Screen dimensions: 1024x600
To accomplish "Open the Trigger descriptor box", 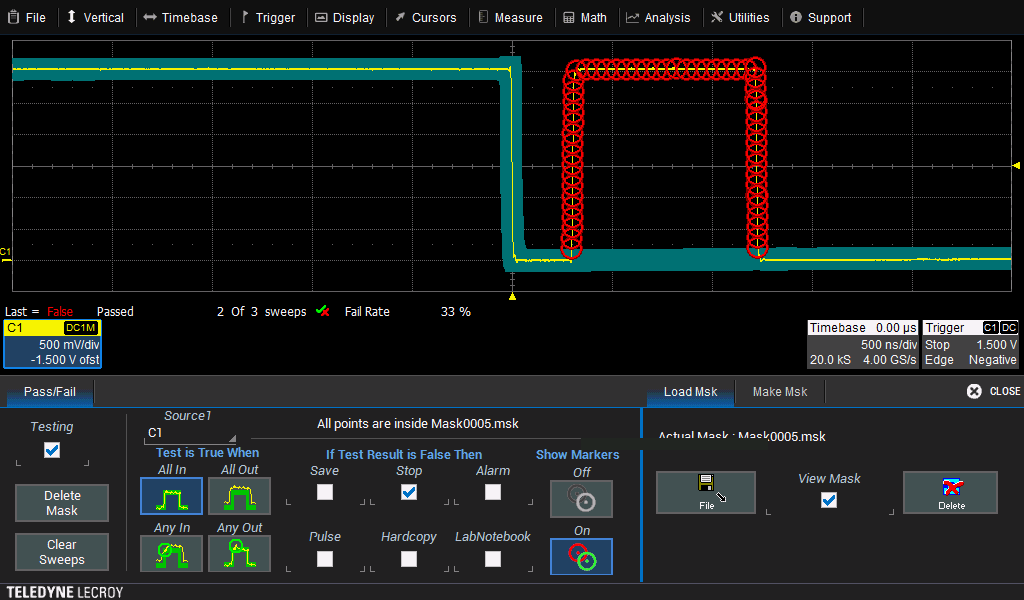I will point(970,344).
